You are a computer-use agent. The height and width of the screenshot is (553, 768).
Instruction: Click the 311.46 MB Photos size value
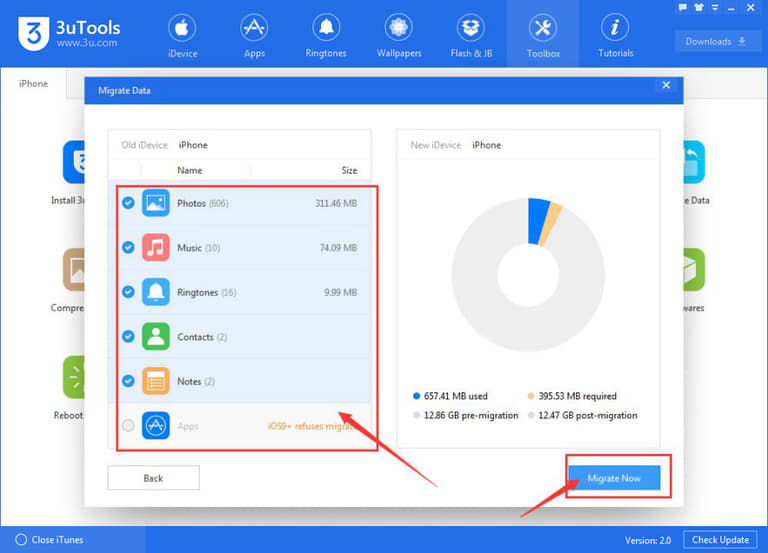[336, 203]
